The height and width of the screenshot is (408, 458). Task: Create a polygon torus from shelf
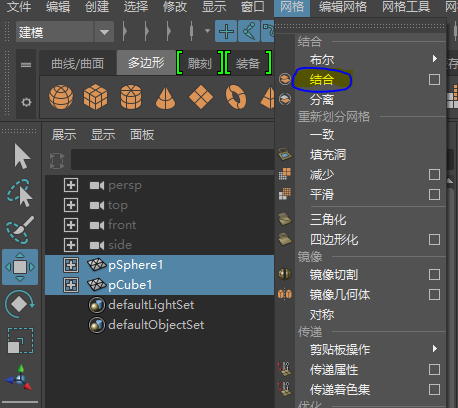point(236,97)
